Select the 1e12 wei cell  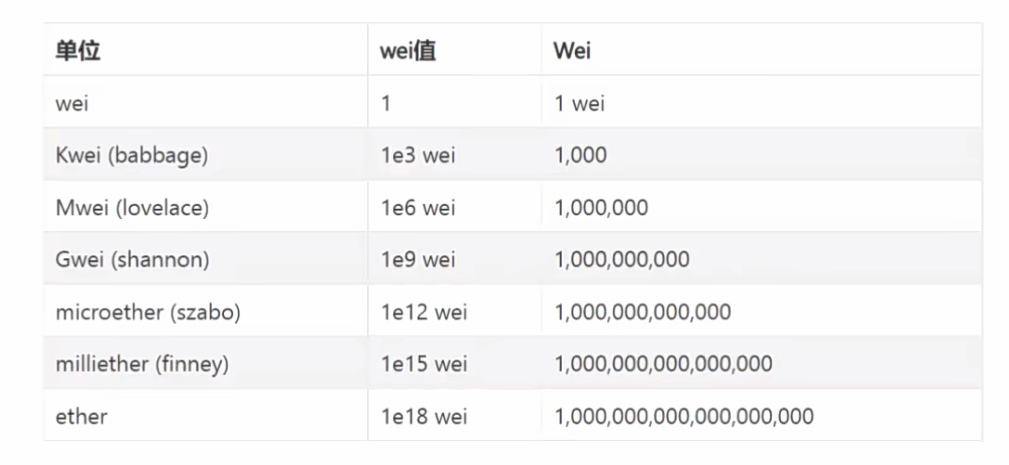[x=423, y=312]
